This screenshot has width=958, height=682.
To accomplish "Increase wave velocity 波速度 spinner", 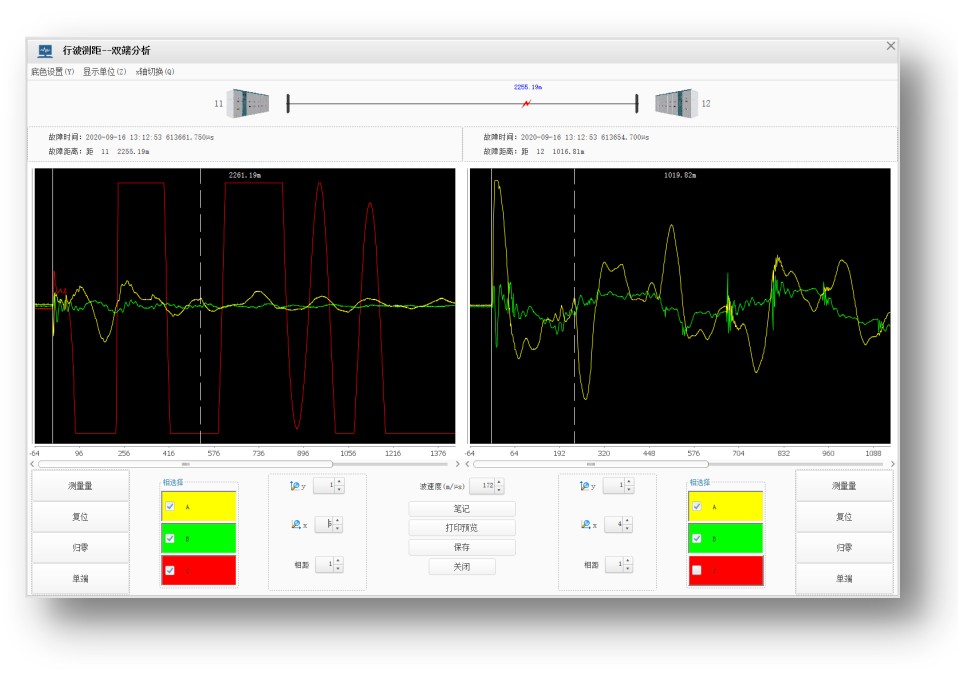I will (x=499, y=482).
